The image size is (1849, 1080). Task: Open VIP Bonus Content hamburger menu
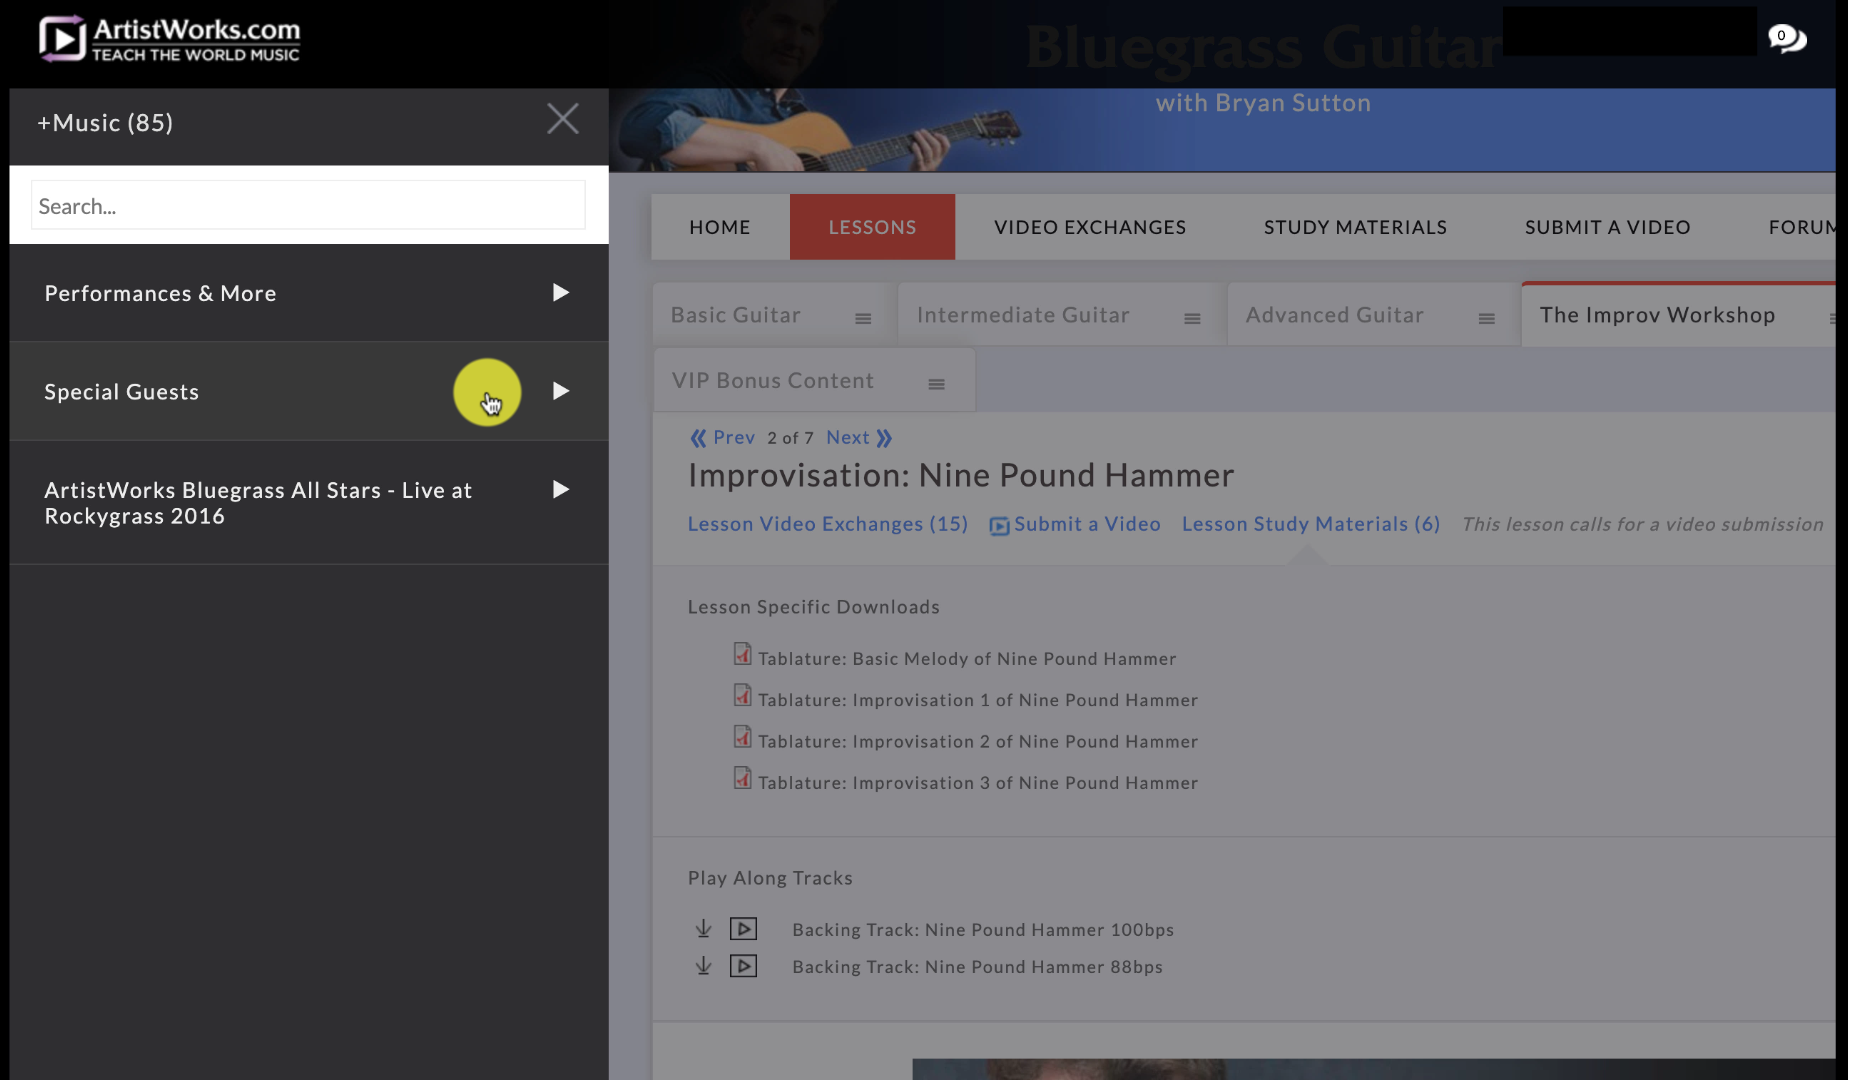pyautogui.click(x=936, y=384)
